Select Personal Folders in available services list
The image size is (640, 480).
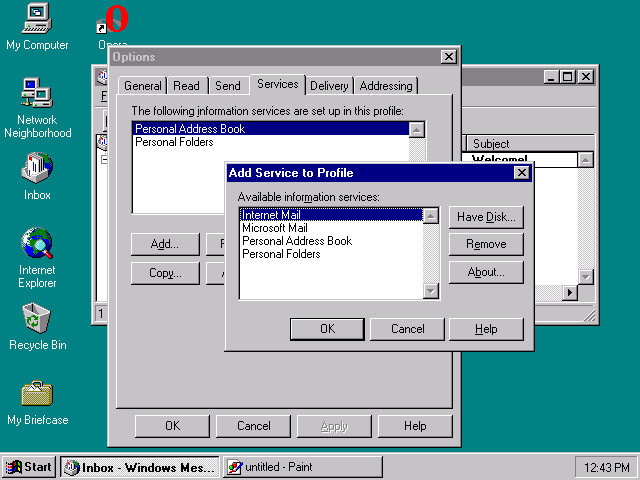tap(331, 254)
